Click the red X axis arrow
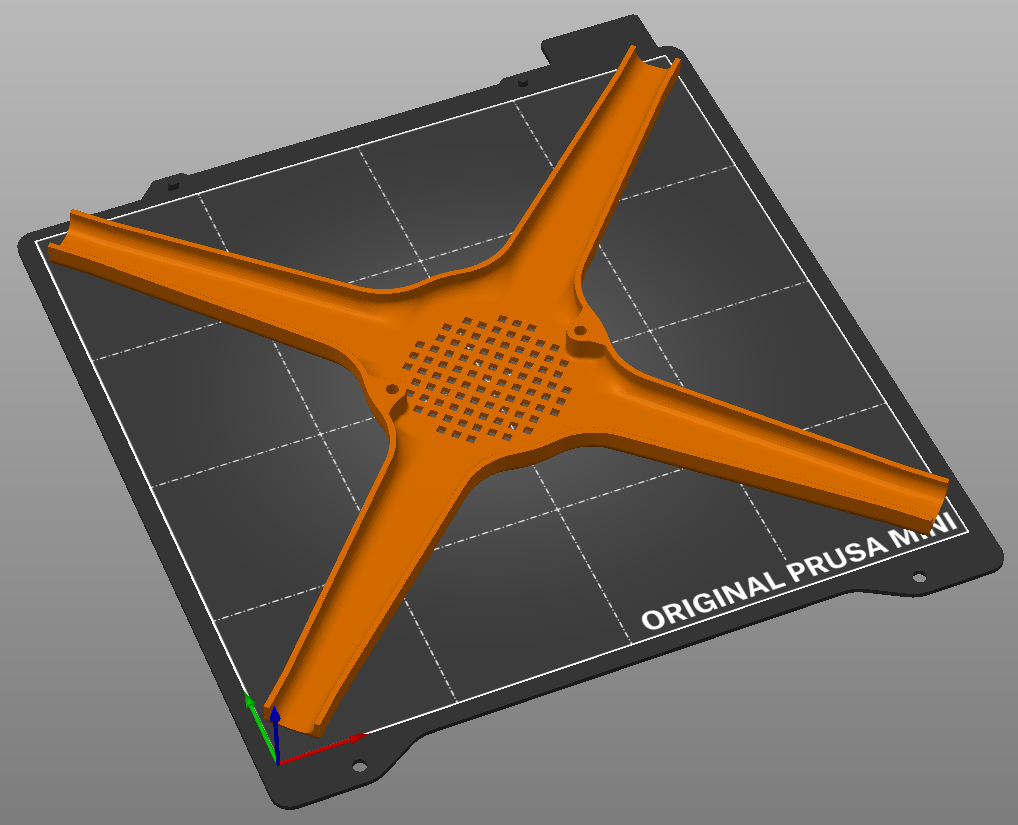The height and width of the screenshot is (825, 1018). 321,750
